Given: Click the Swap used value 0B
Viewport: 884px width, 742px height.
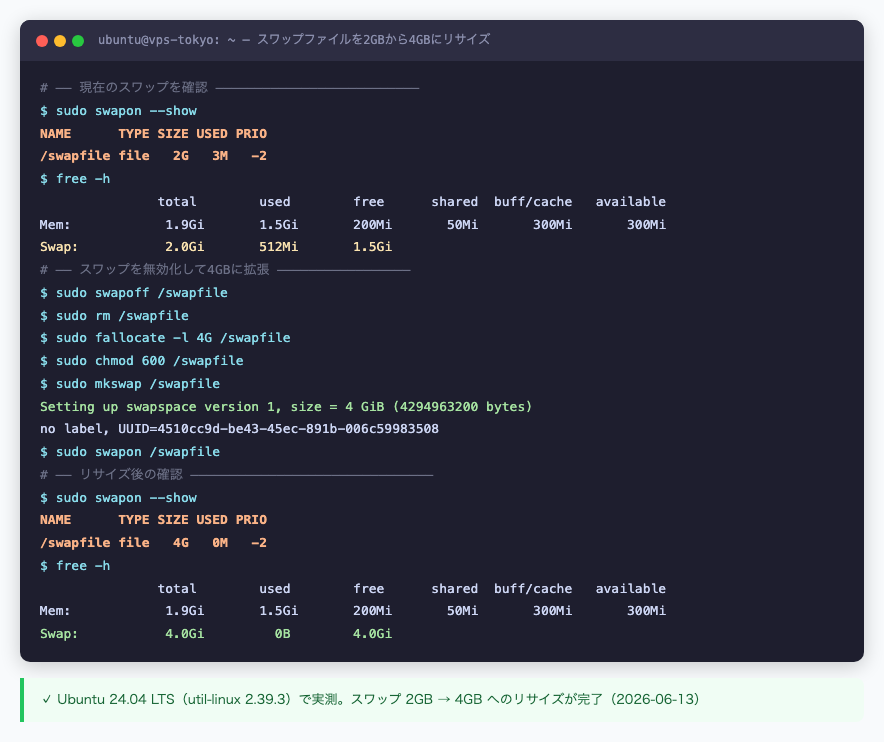Looking at the screenshot, I should pos(282,634).
